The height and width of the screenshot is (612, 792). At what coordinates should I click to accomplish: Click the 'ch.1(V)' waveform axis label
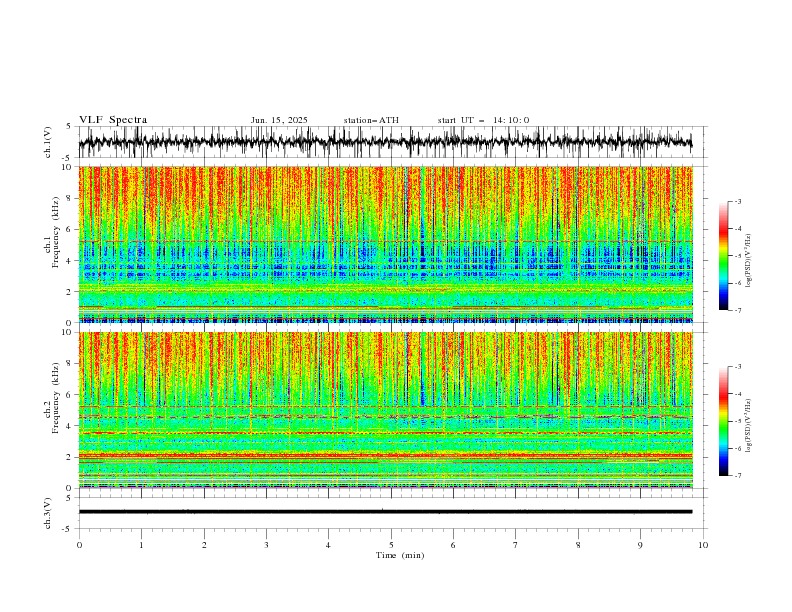click(48, 142)
